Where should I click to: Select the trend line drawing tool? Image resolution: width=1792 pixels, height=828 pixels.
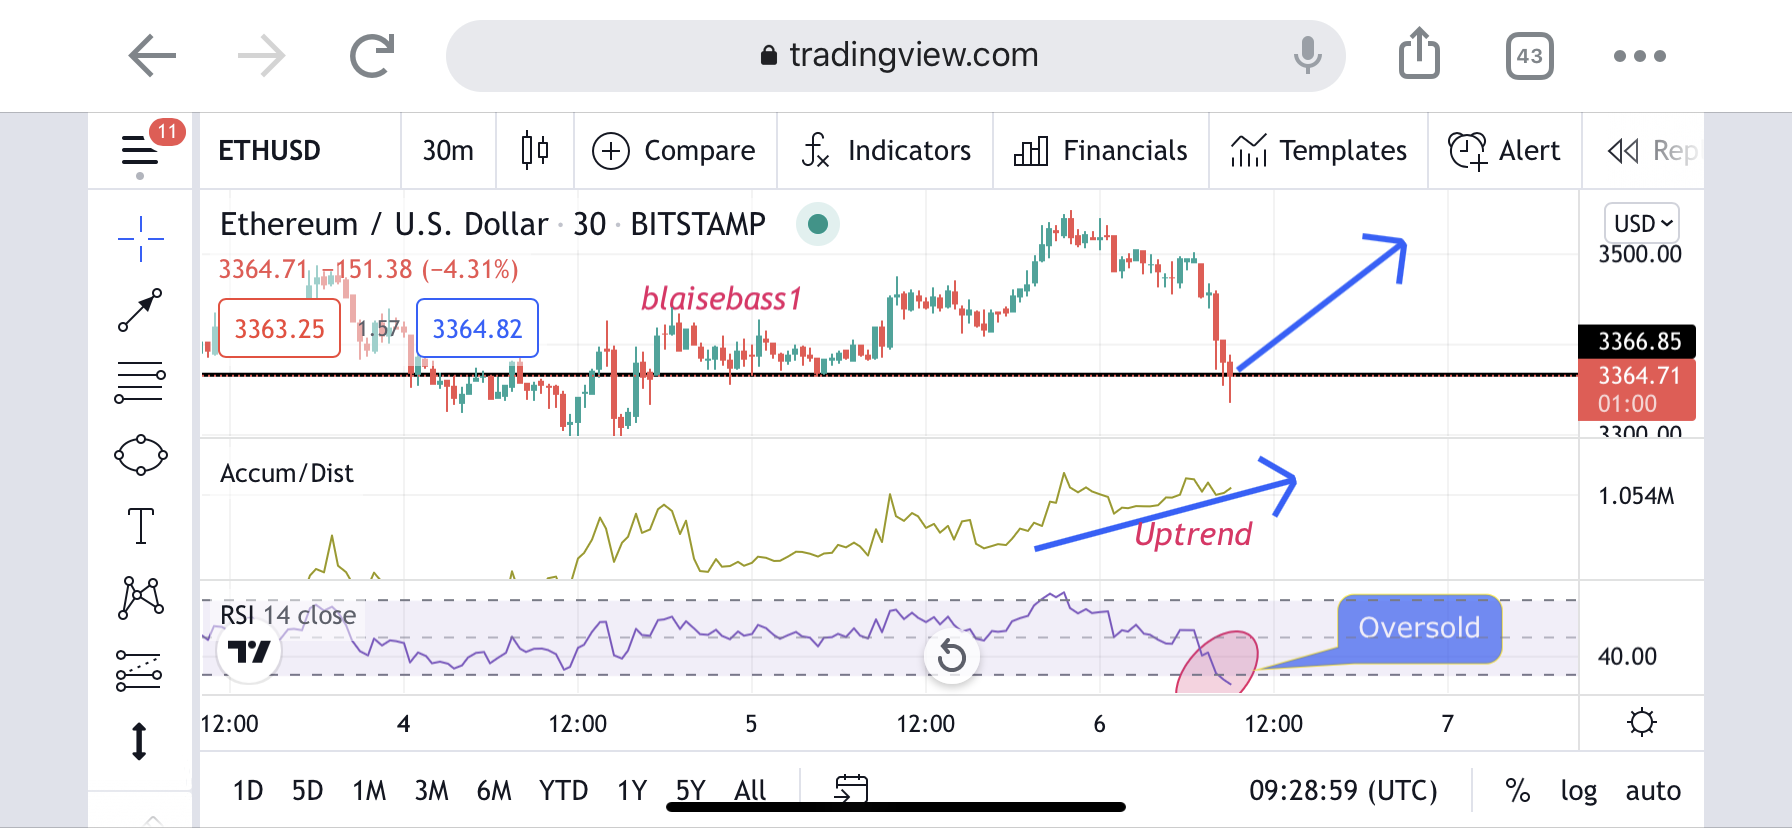pyautogui.click(x=140, y=310)
